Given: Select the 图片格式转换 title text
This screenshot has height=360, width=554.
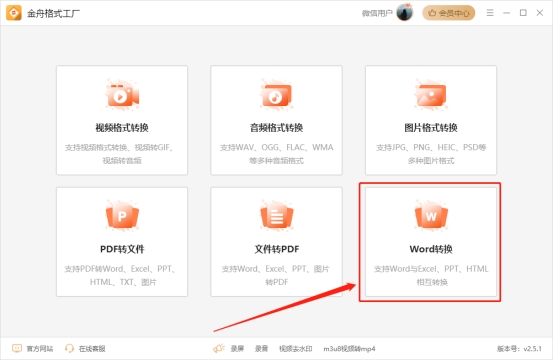Looking at the screenshot, I should click(431, 128).
